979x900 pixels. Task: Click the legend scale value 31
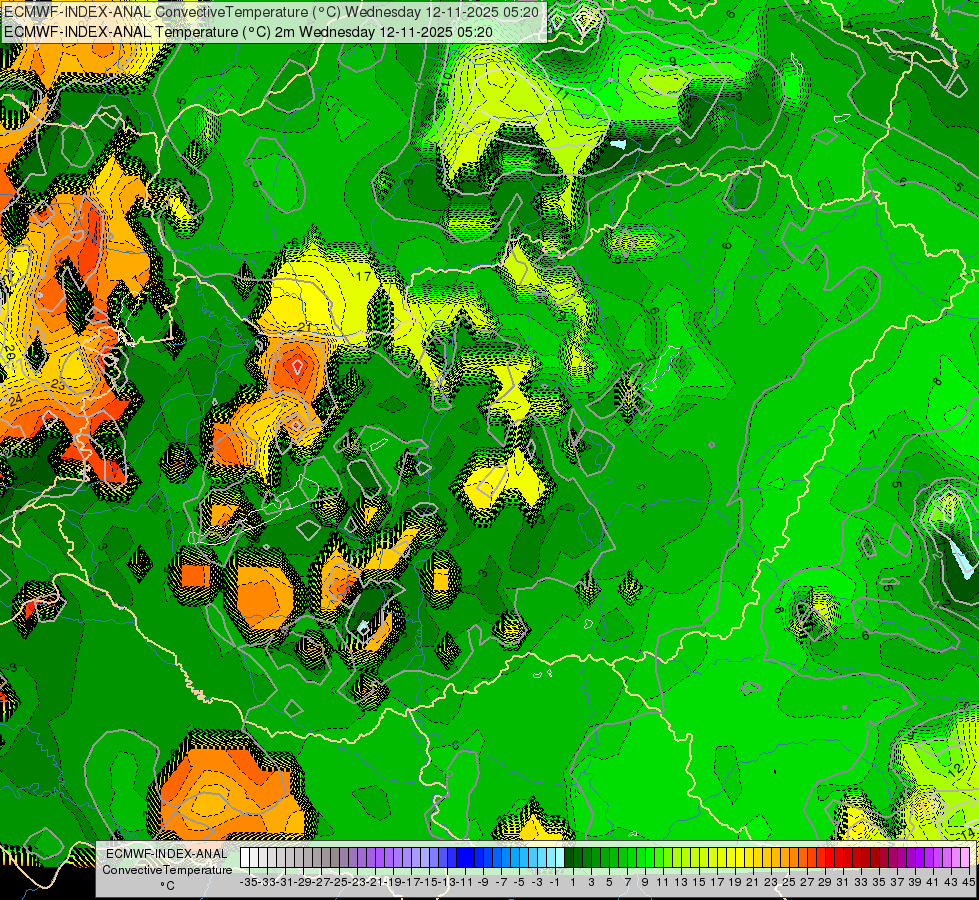tap(843, 882)
